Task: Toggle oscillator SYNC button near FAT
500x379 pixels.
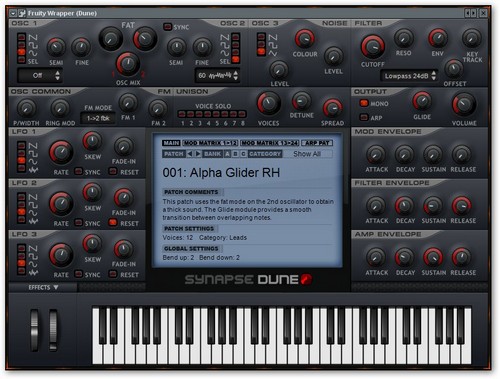Action: (168, 27)
